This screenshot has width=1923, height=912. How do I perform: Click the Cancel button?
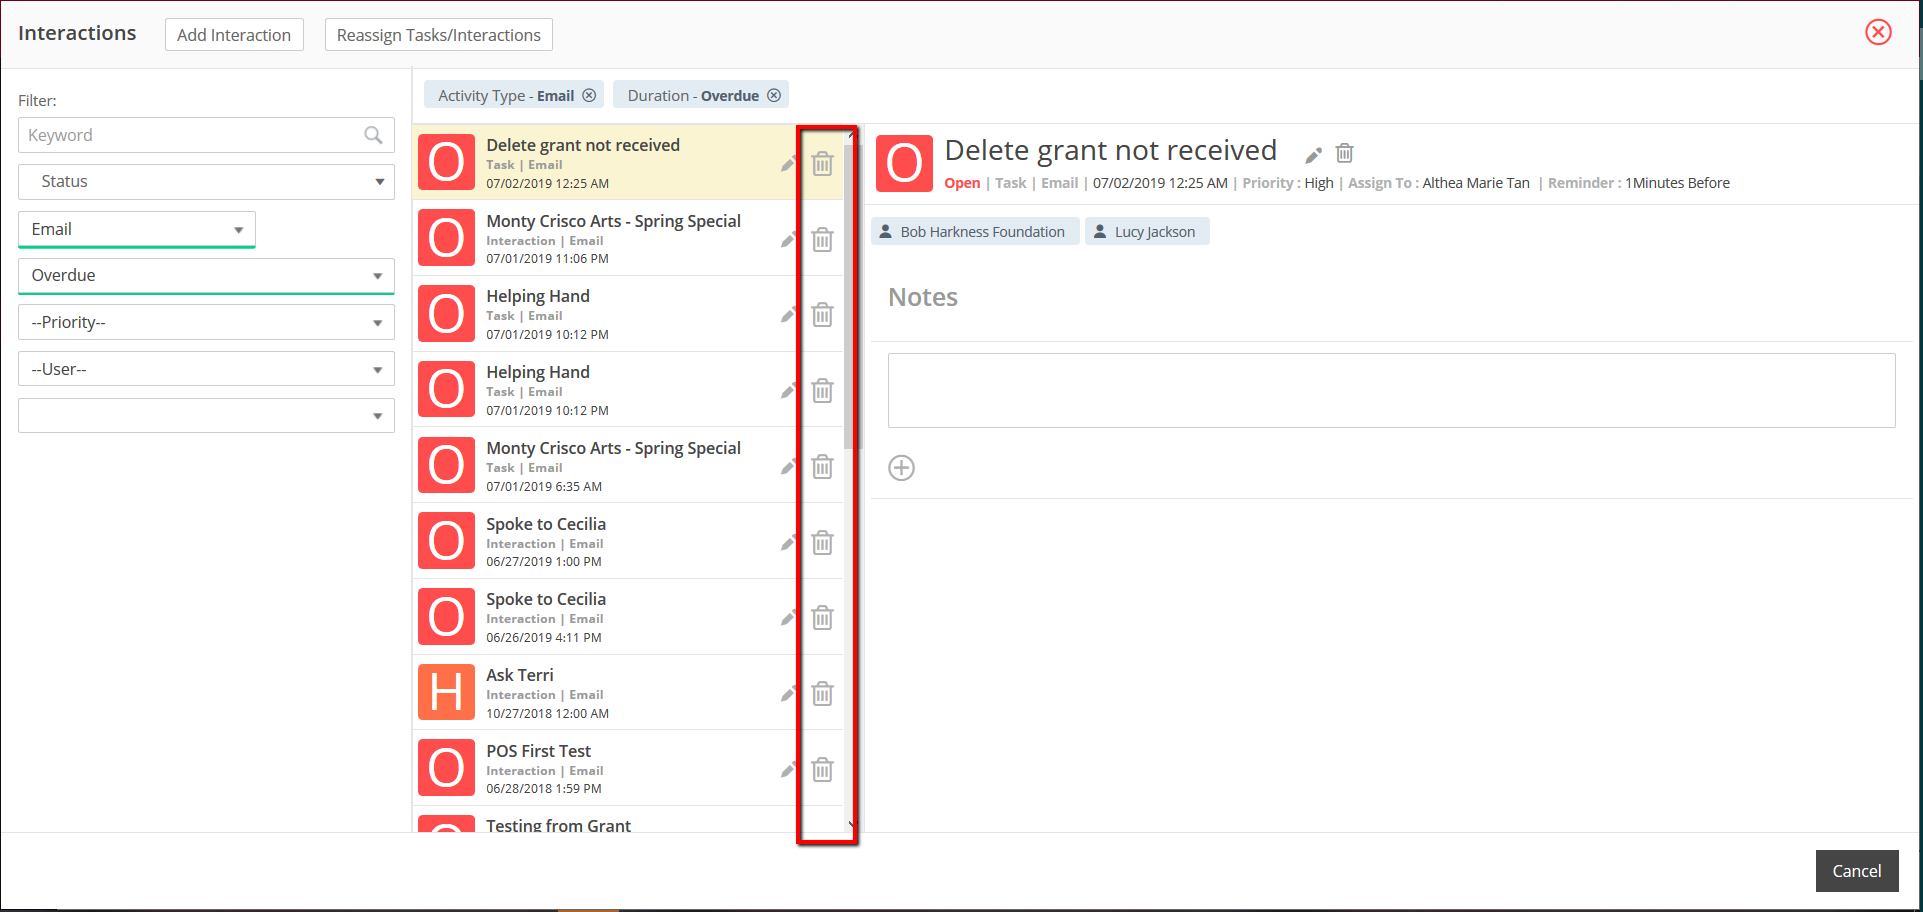(1857, 871)
